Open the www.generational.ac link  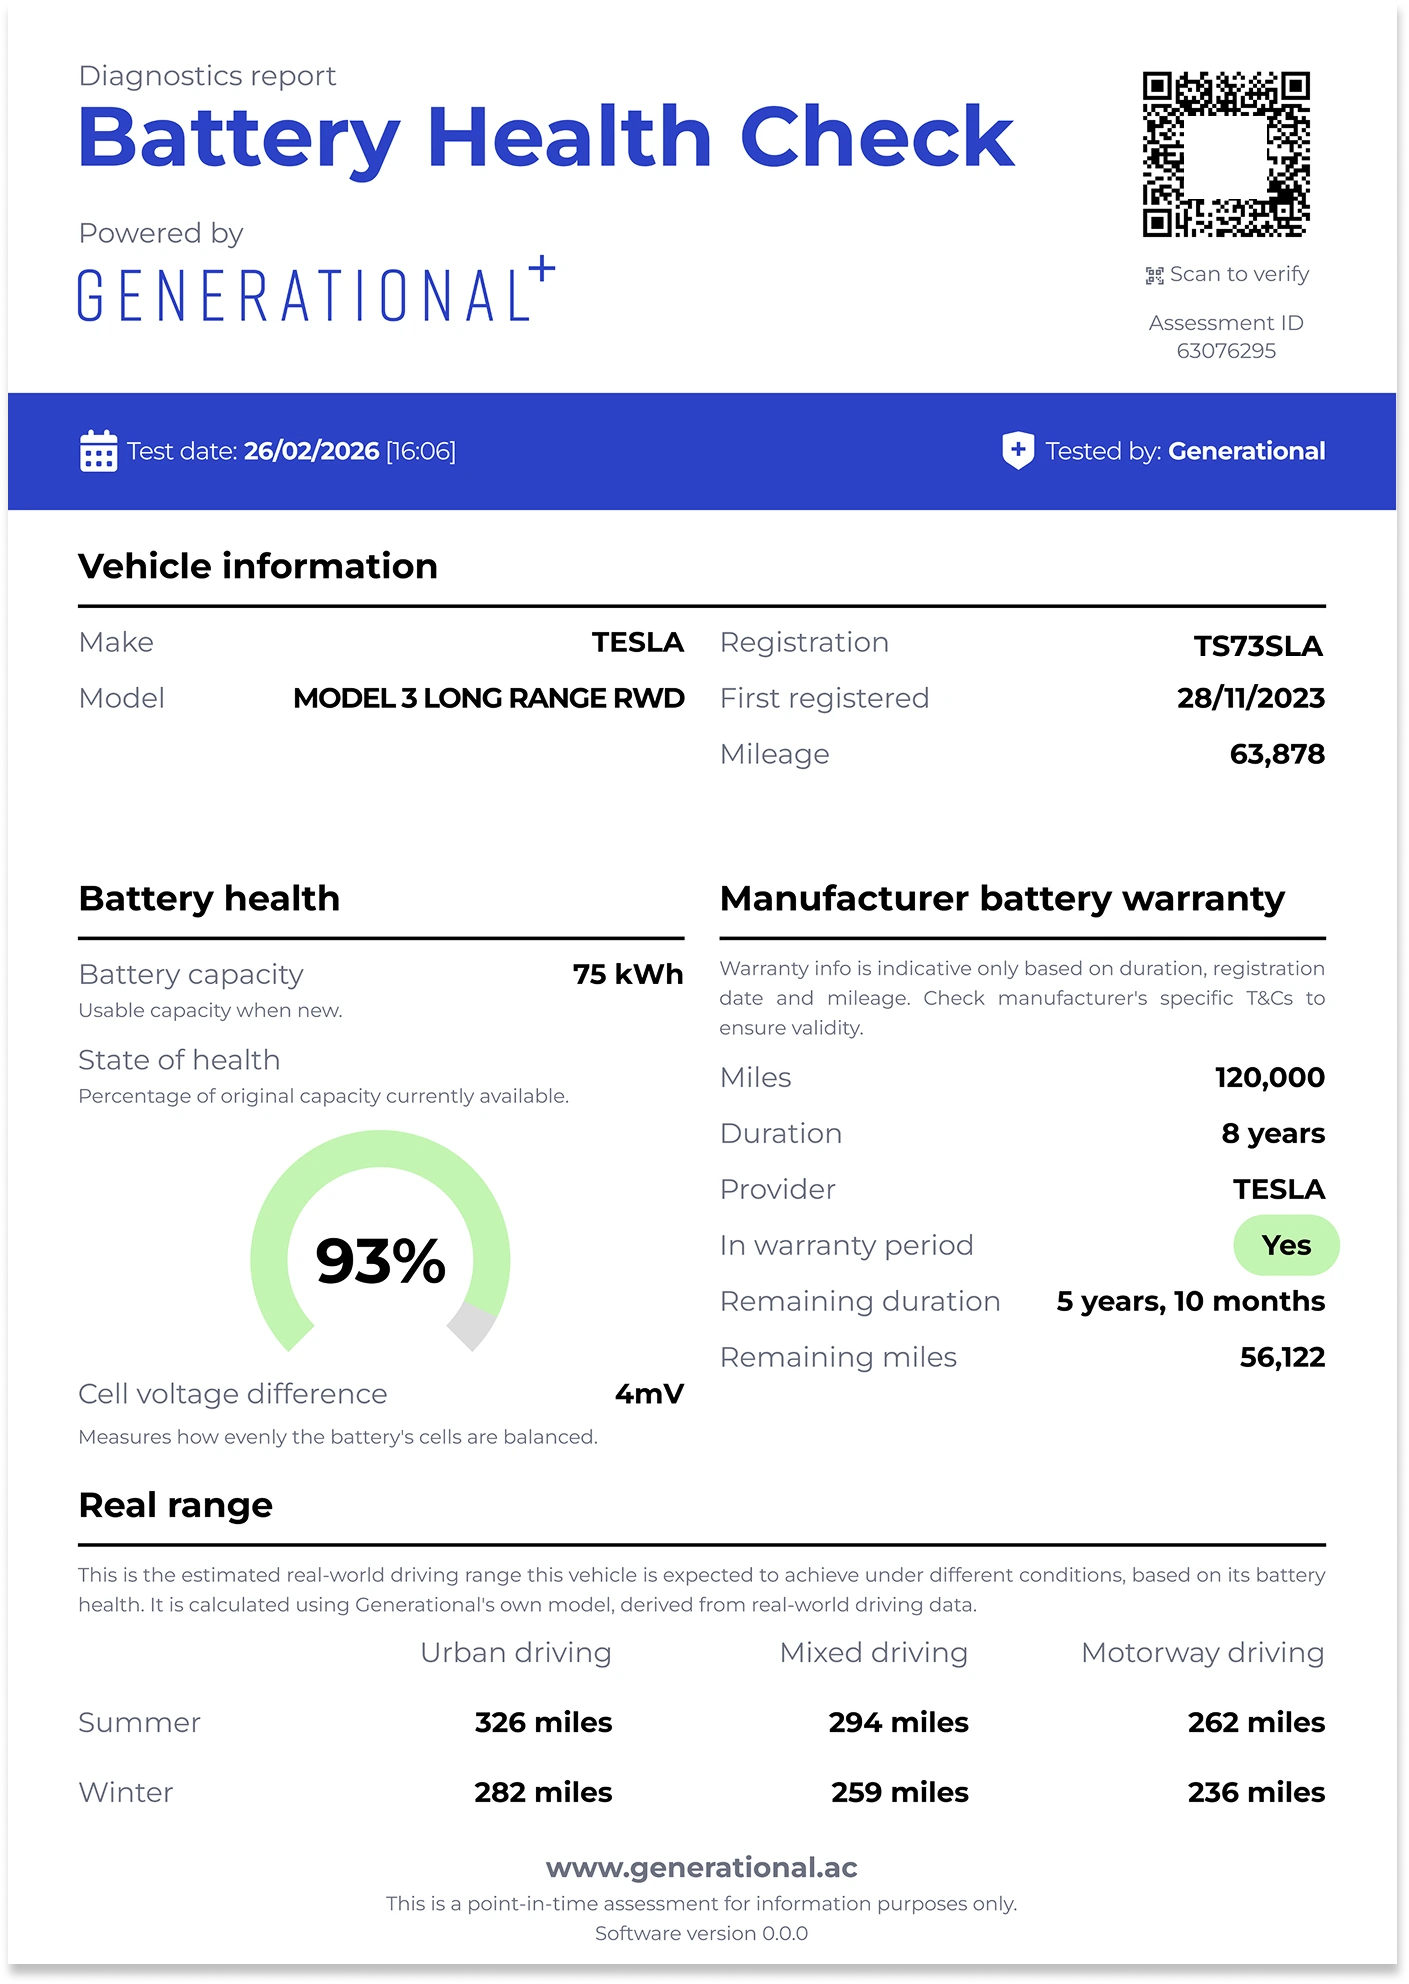[702, 1867]
